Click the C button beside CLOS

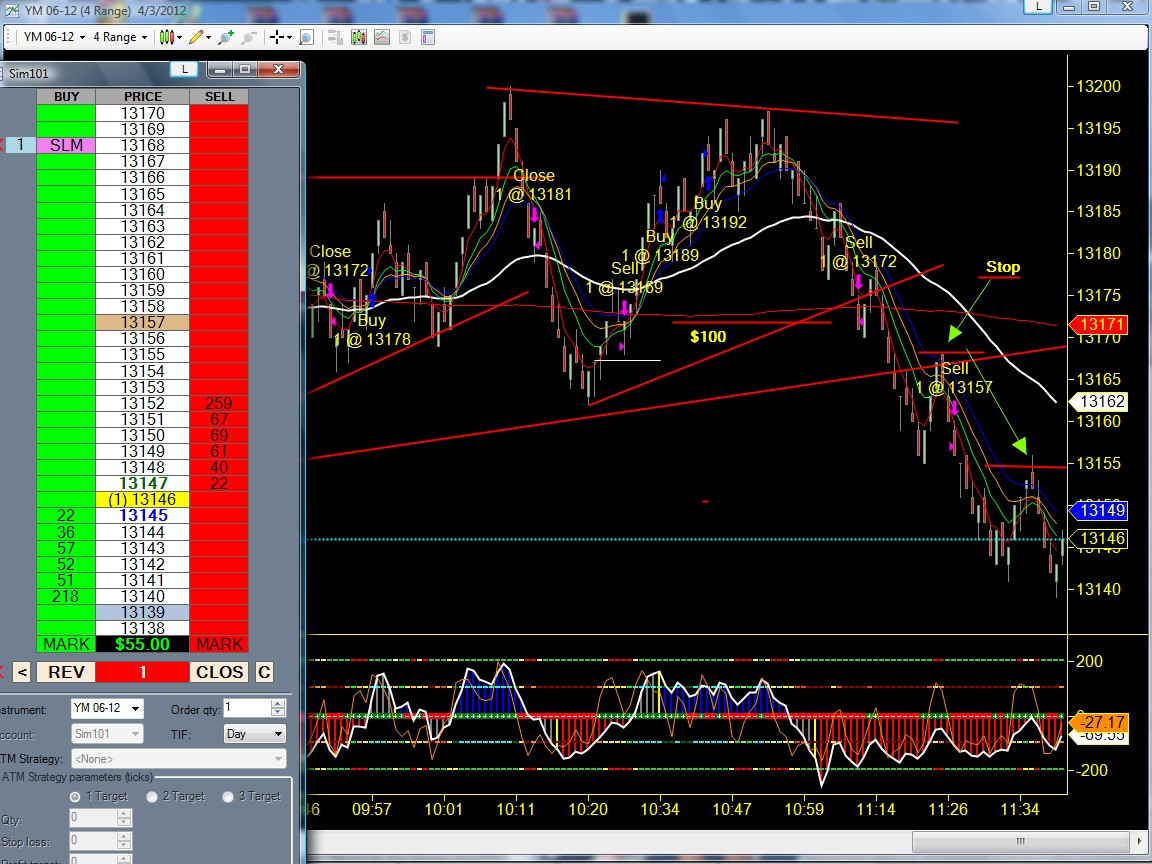pyautogui.click(x=264, y=672)
